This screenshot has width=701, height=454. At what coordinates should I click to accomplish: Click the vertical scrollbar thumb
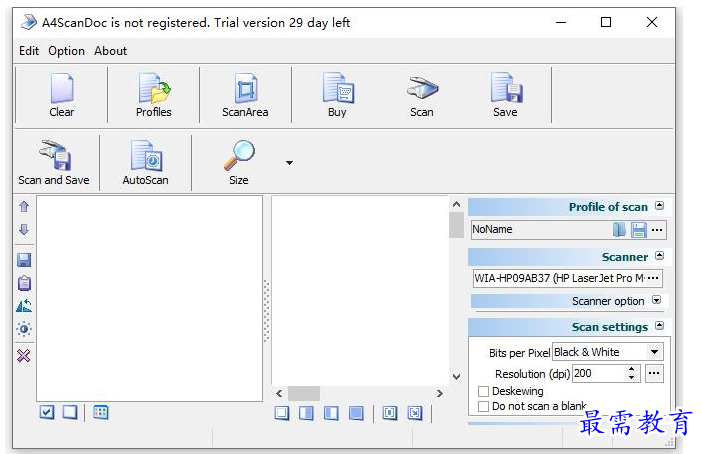[x=456, y=225]
